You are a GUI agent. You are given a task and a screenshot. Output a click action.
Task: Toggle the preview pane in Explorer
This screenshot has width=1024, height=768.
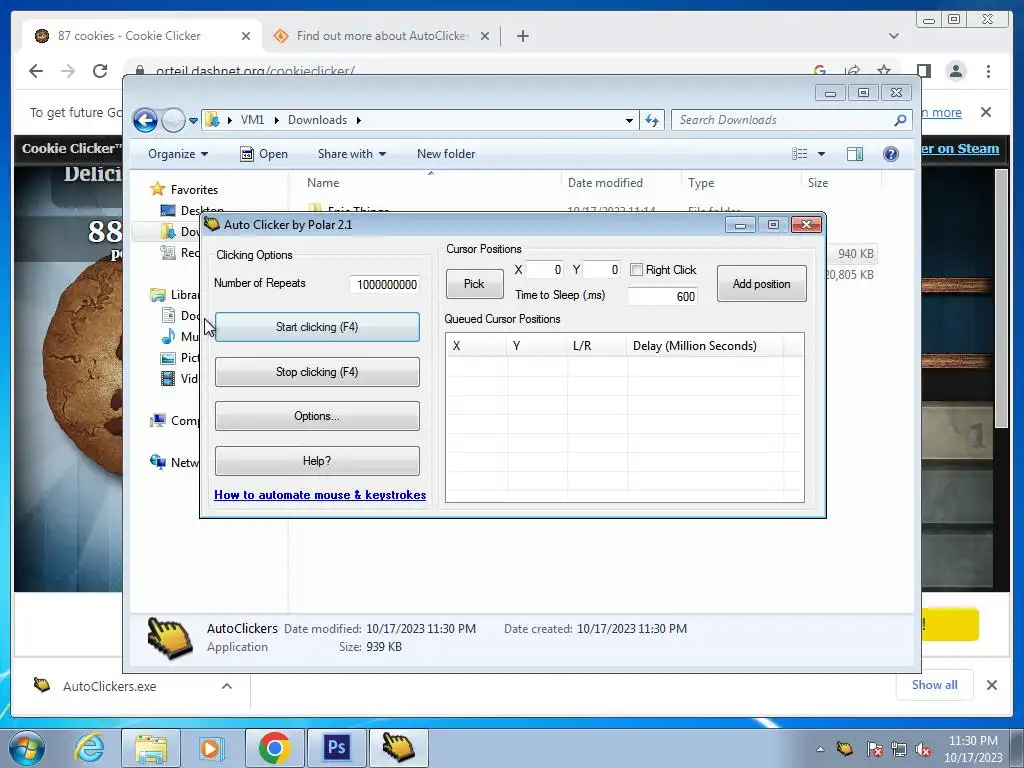point(855,154)
